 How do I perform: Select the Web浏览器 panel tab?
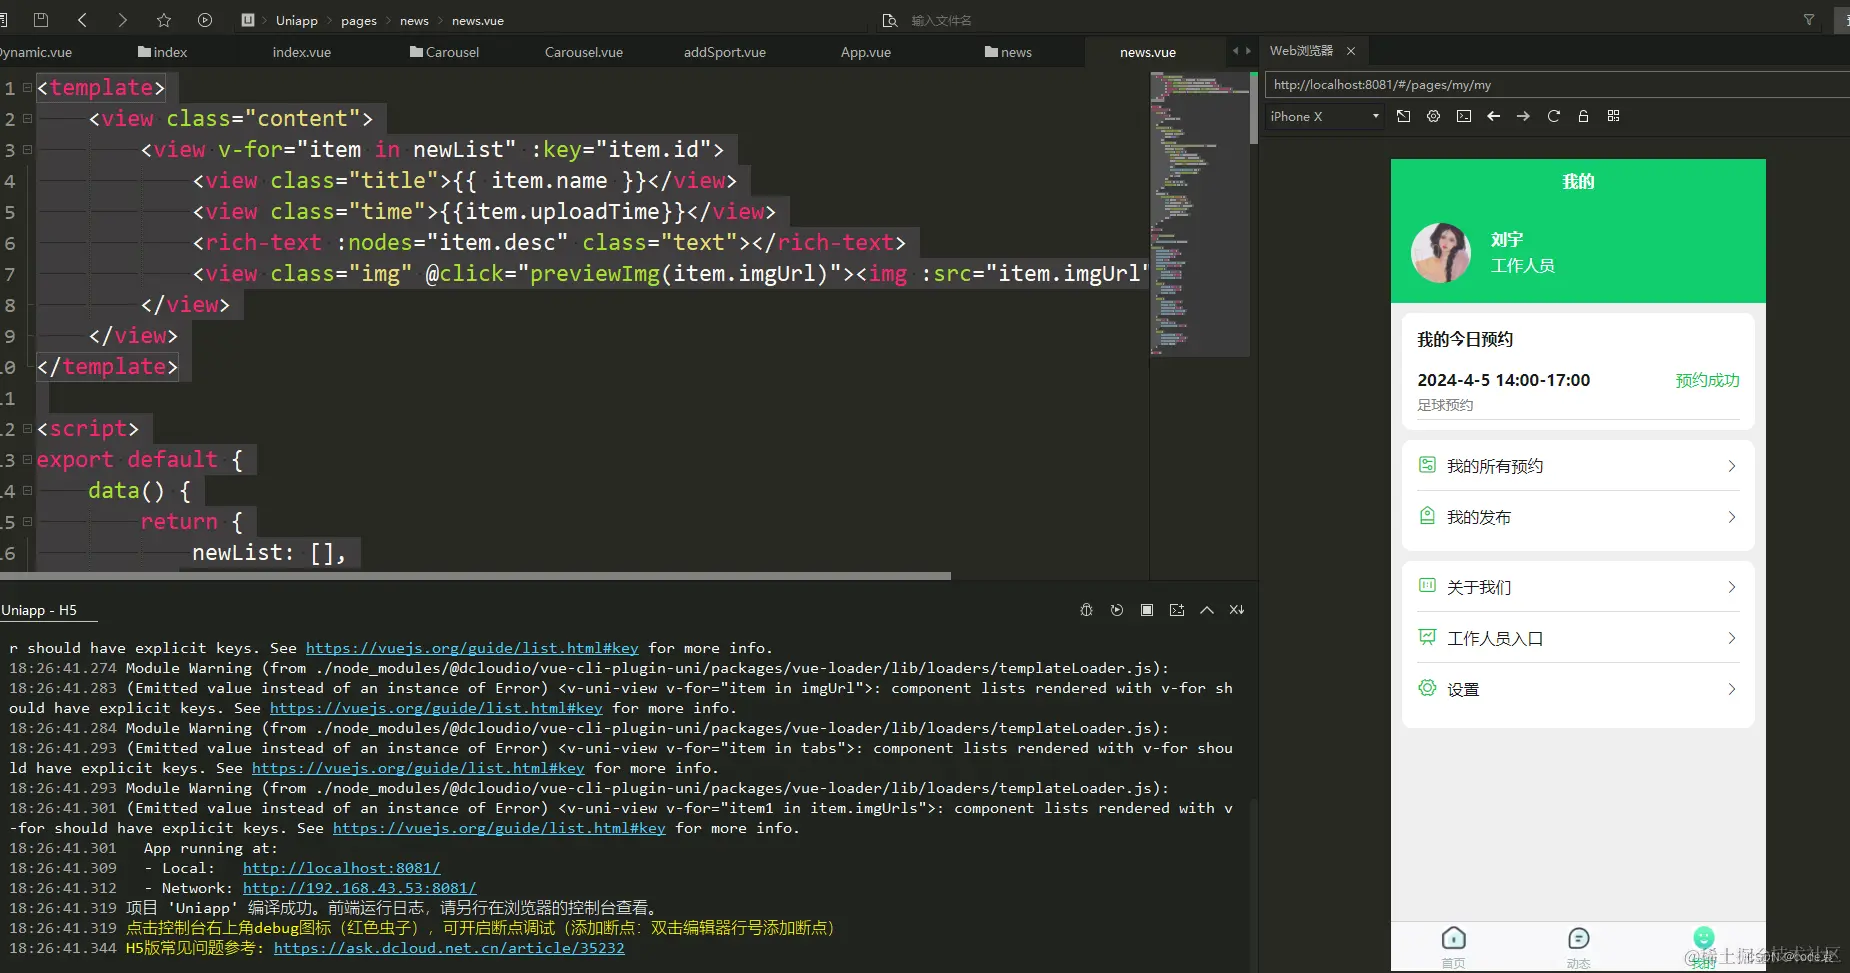coord(1301,50)
